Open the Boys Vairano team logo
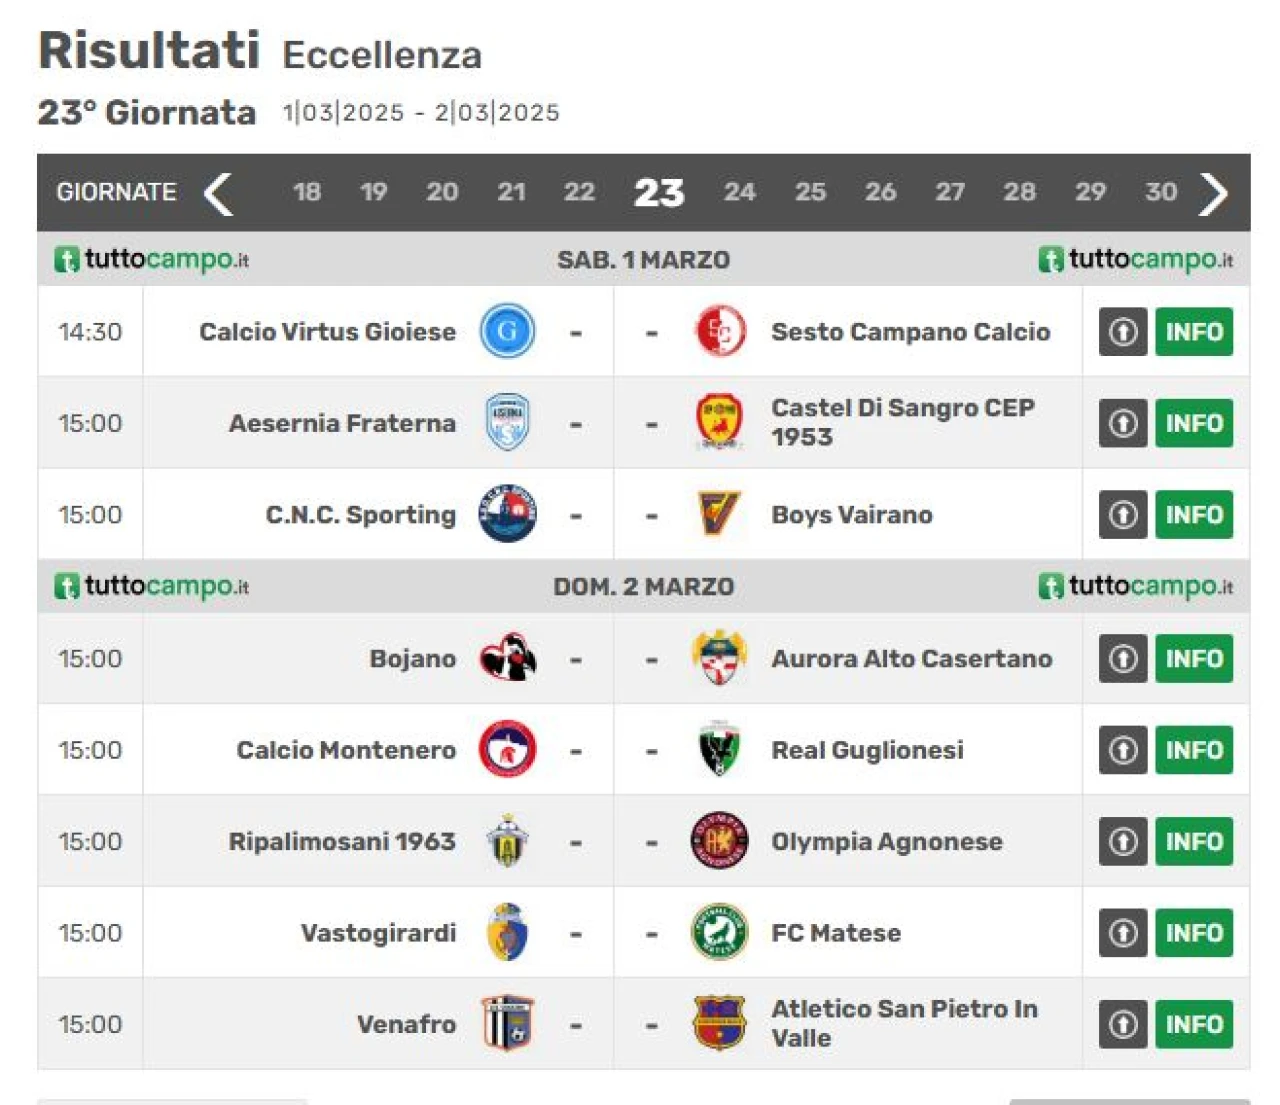This screenshot has height=1105, width=1280. pyautogui.click(x=719, y=514)
